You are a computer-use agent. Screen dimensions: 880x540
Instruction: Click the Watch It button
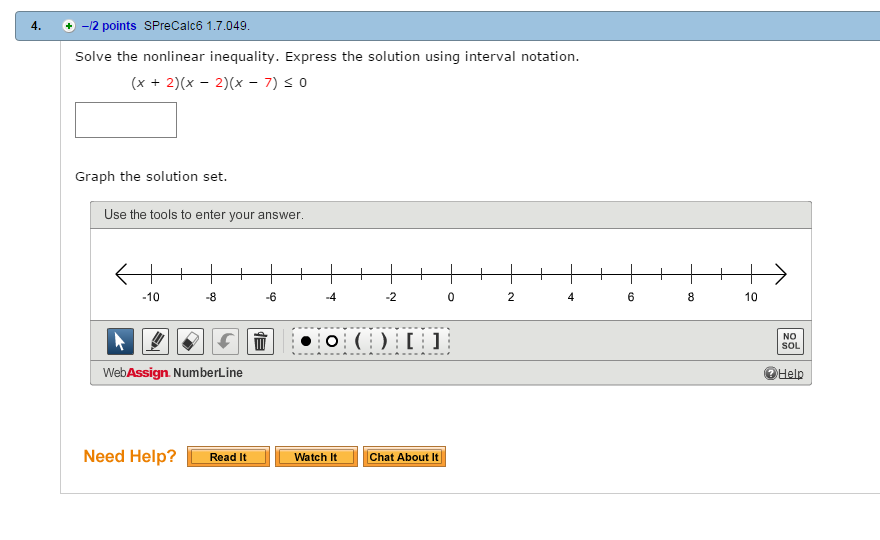(x=316, y=457)
